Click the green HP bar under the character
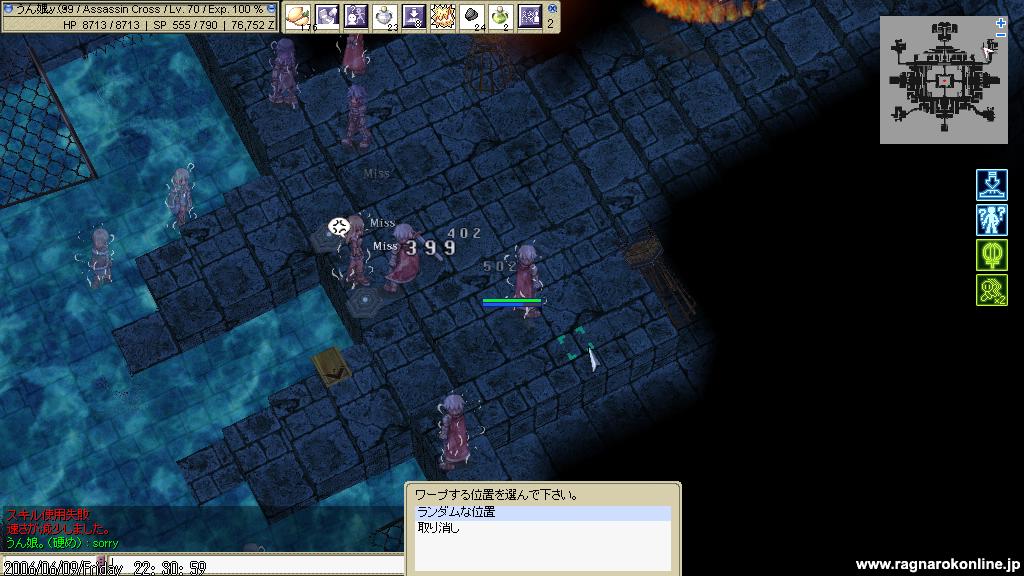 [x=512, y=300]
